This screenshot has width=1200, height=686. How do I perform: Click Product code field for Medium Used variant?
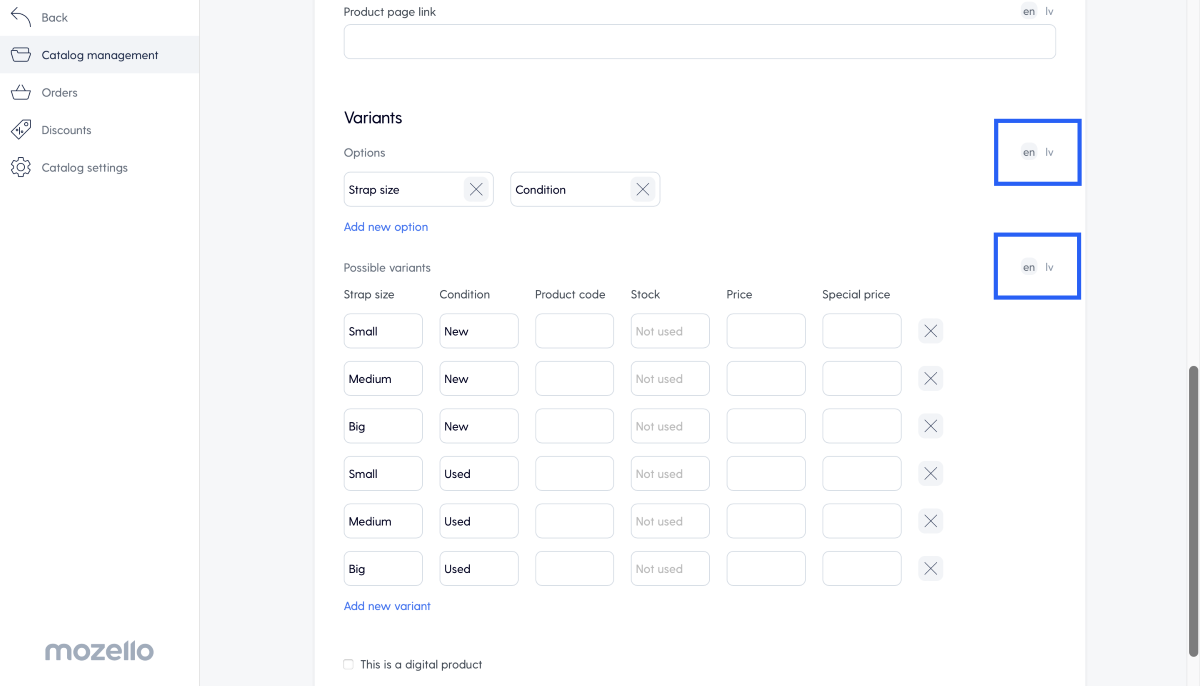574,521
